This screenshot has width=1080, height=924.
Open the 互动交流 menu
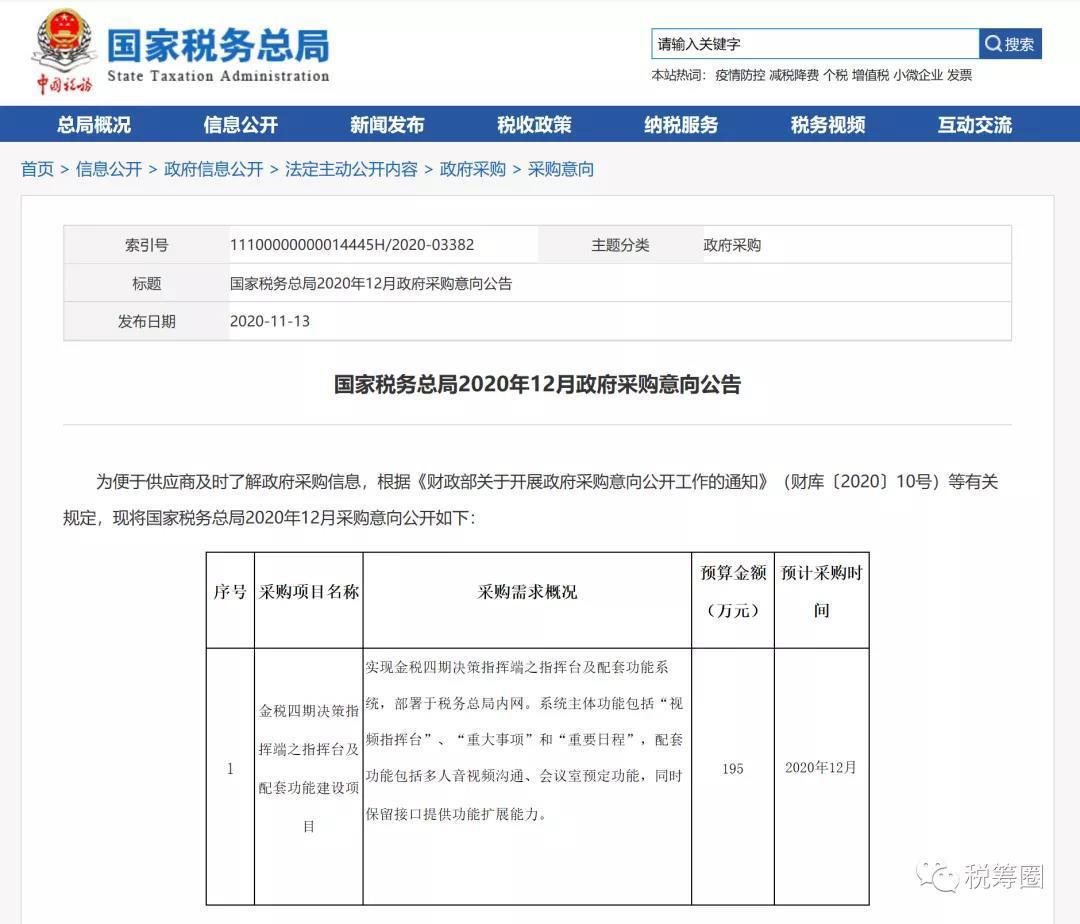pyautogui.click(x=975, y=125)
